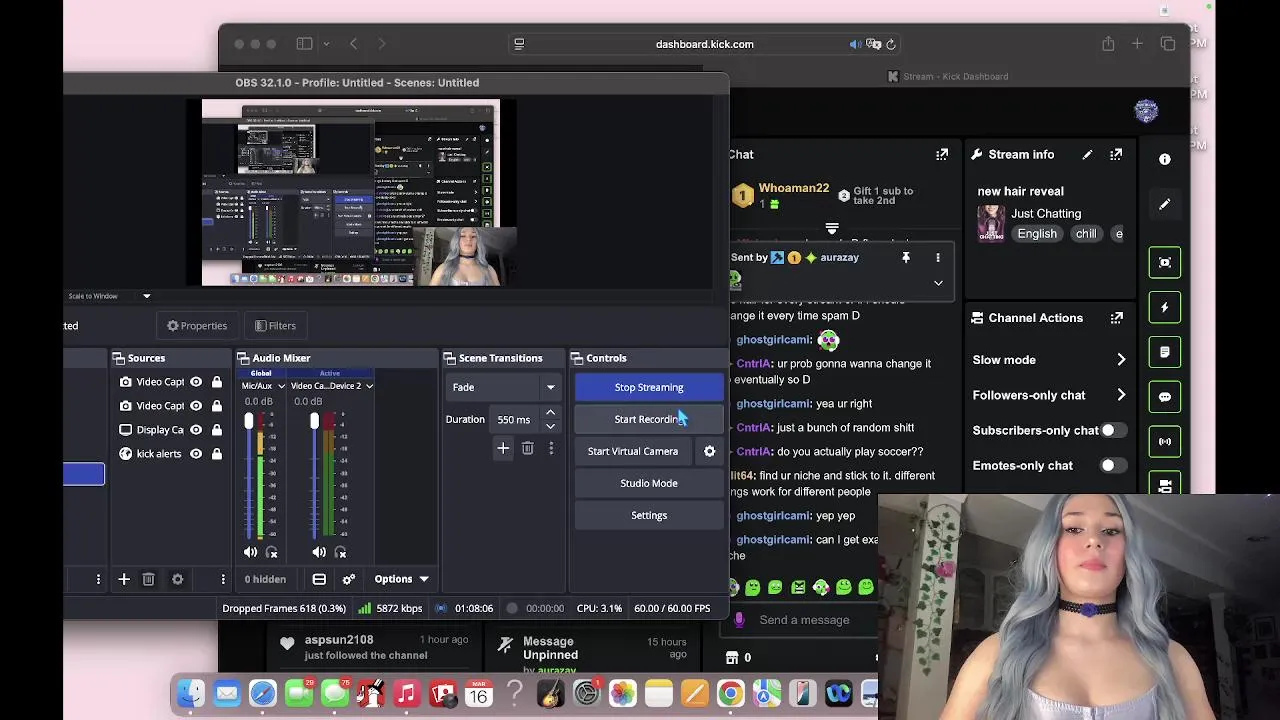Open advanced audio properties gears icon
Image resolution: width=1280 pixels, height=720 pixels.
tap(349, 579)
